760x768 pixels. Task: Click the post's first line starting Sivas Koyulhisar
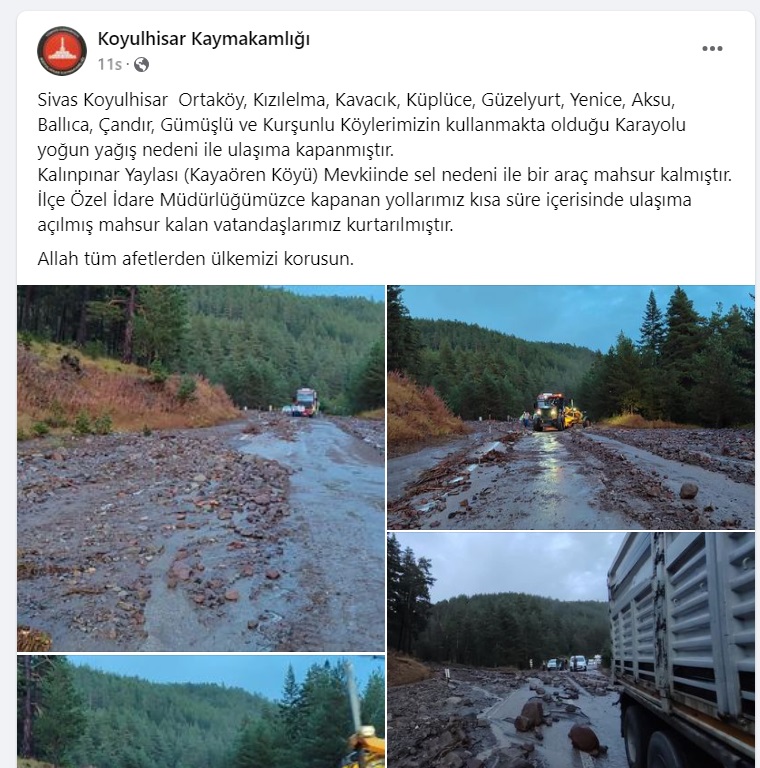356,100
